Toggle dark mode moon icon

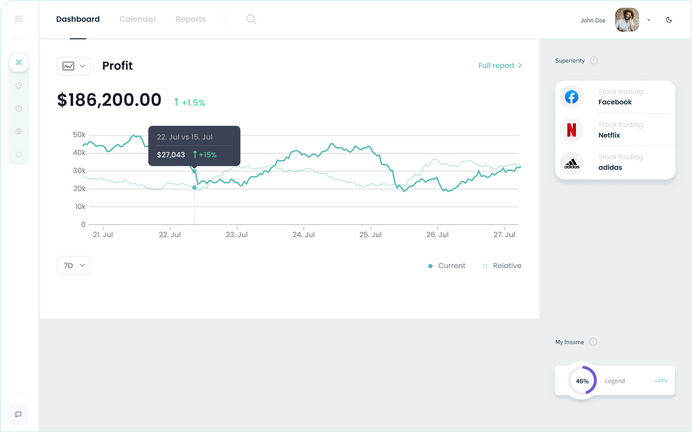click(x=669, y=20)
